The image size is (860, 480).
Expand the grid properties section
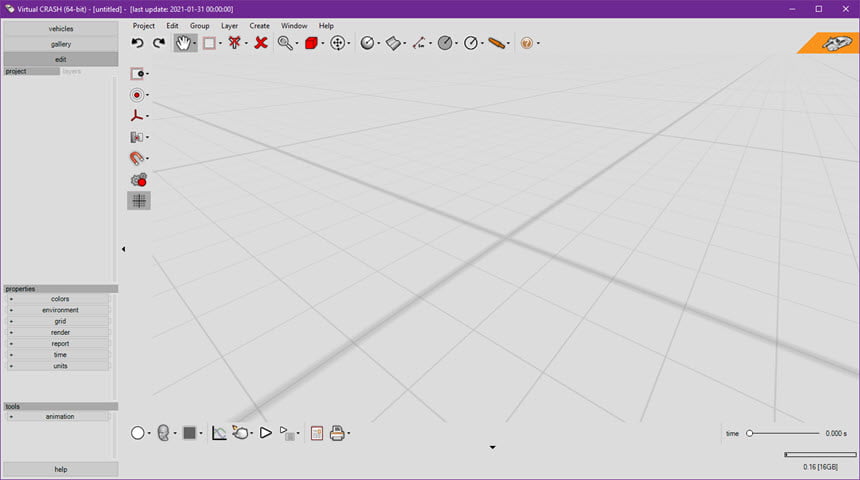coord(57,321)
